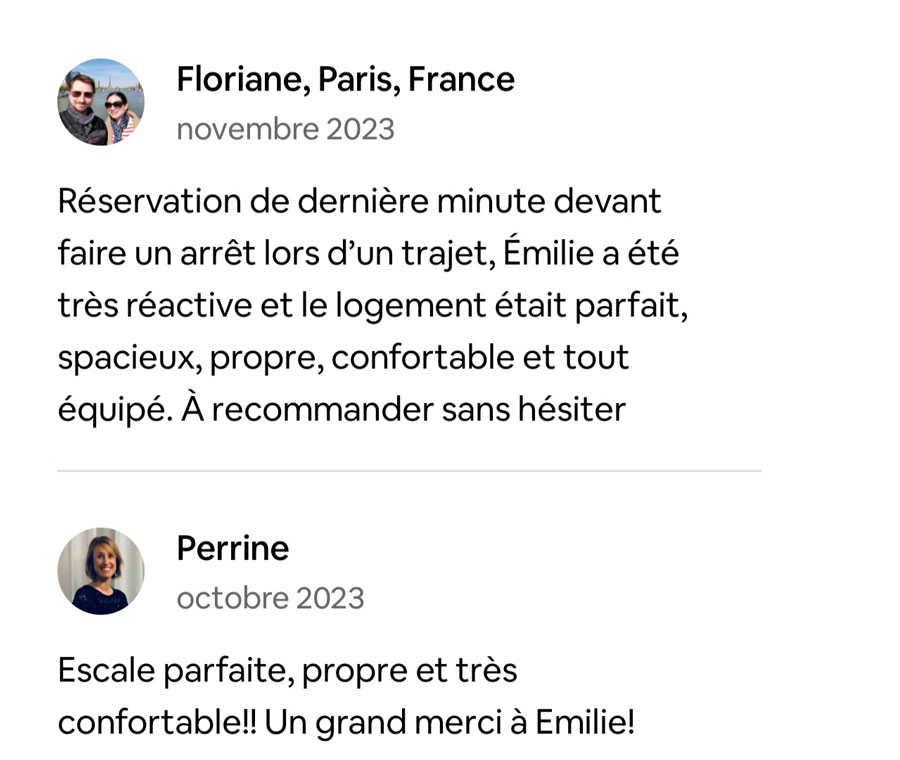This screenshot has width=900, height=760.
Task: Click the word "Émilie" in Floriane's review
Action: 548,252
